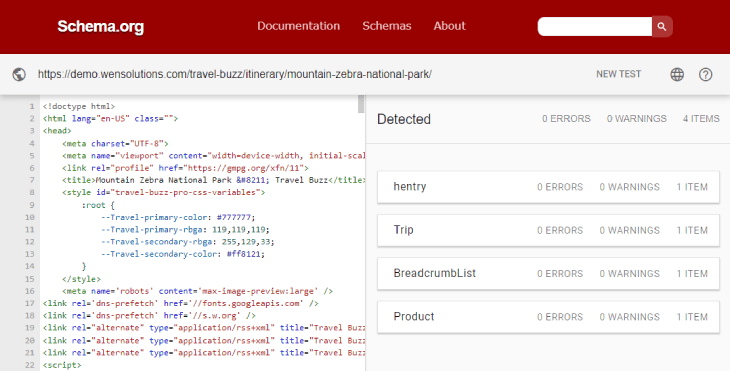Click the --Travel-primary-rbga line
This screenshot has width=730, height=371.
185,229
